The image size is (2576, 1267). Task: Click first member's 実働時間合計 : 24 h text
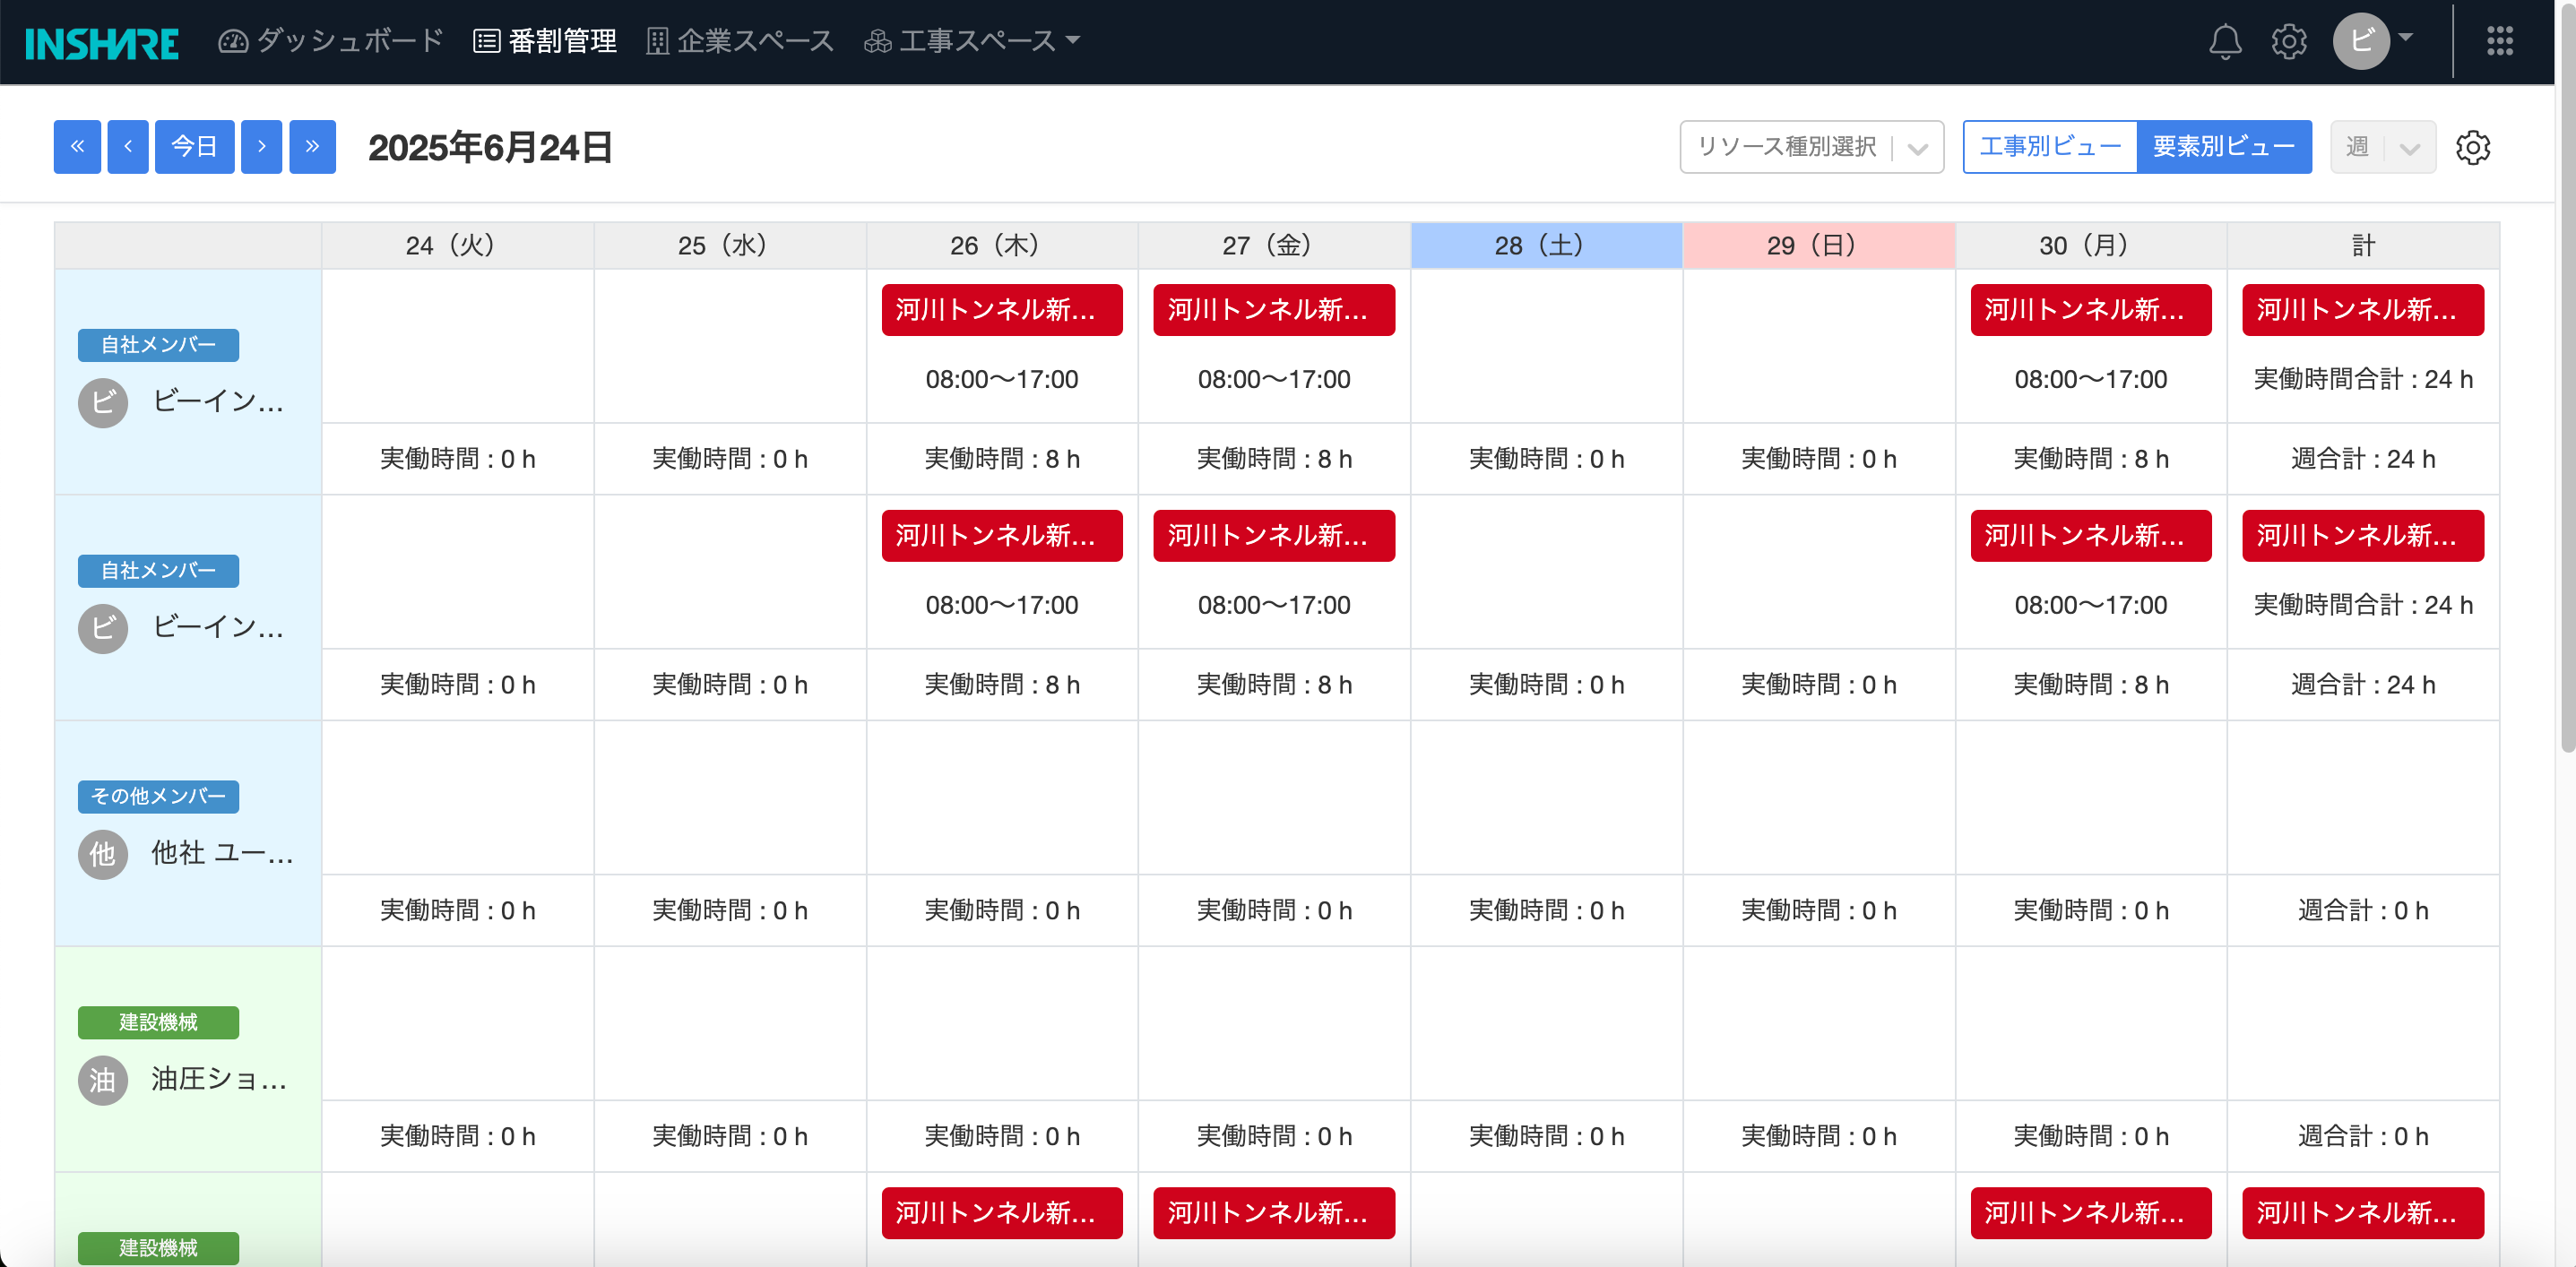pyautogui.click(x=2363, y=379)
